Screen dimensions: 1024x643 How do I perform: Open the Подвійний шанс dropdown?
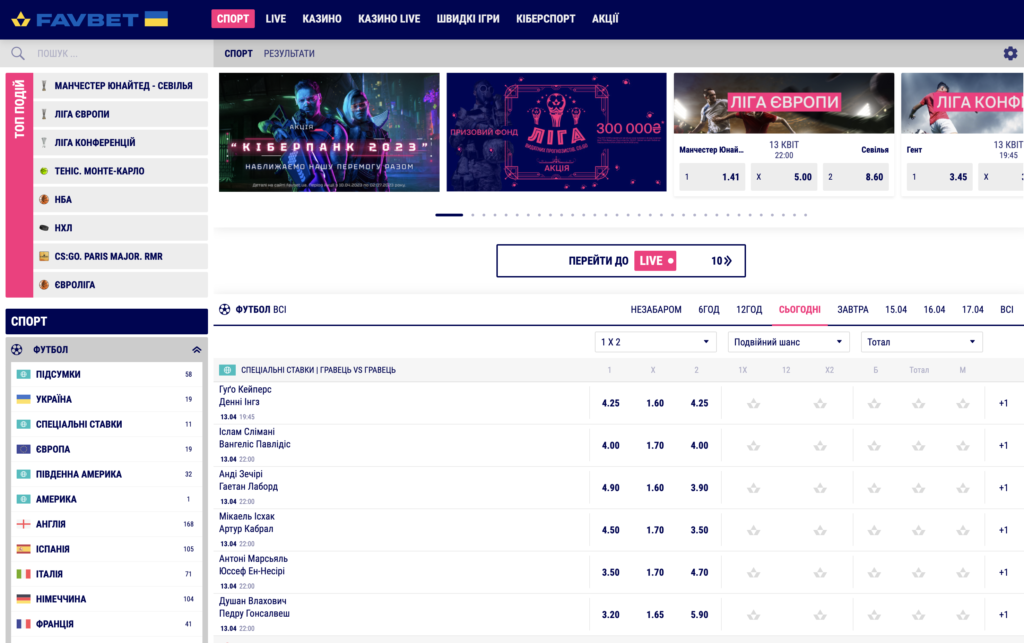tap(789, 342)
